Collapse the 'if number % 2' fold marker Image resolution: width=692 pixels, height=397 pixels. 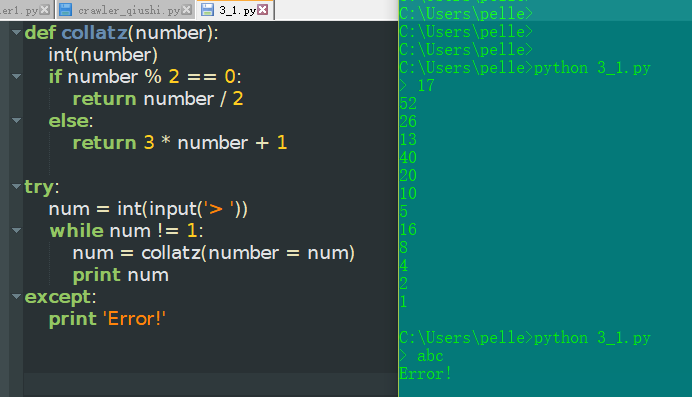point(16,76)
